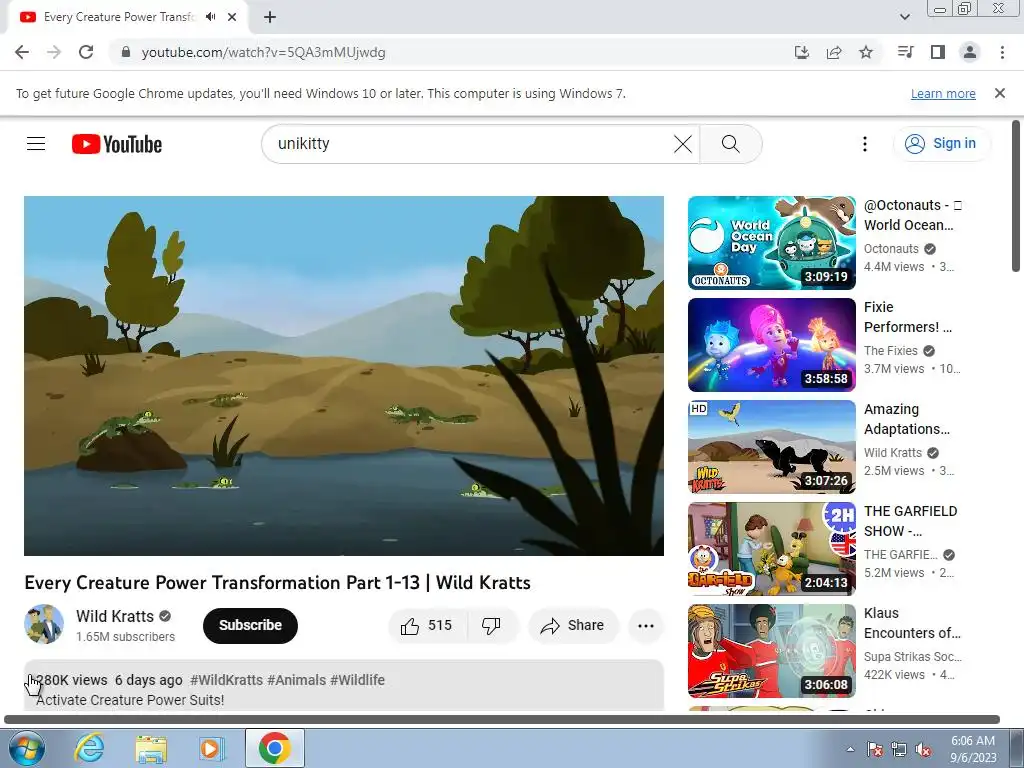Follow the Learn more link

[943, 93]
